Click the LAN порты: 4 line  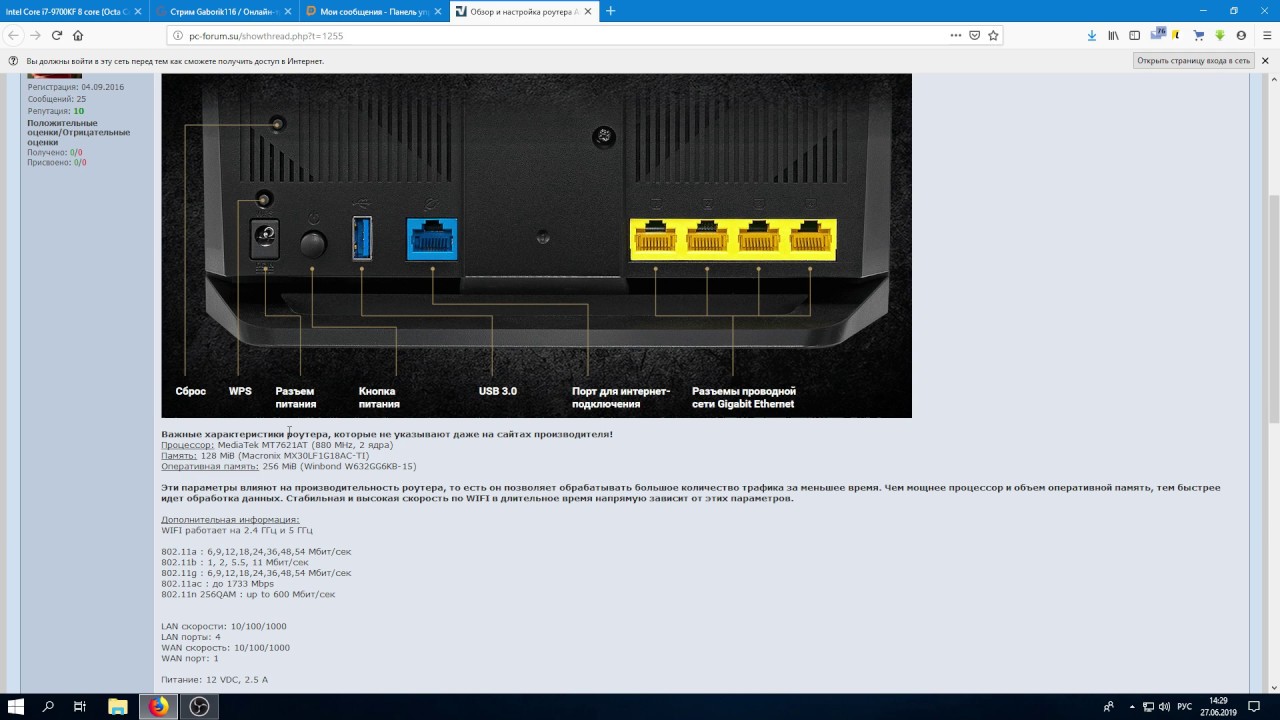191,637
